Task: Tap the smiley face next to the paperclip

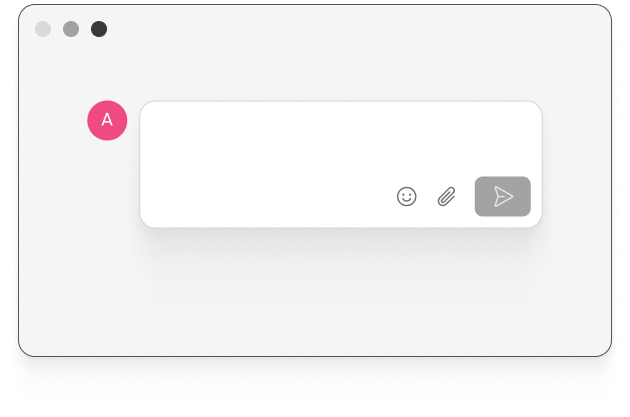Action: tap(406, 196)
